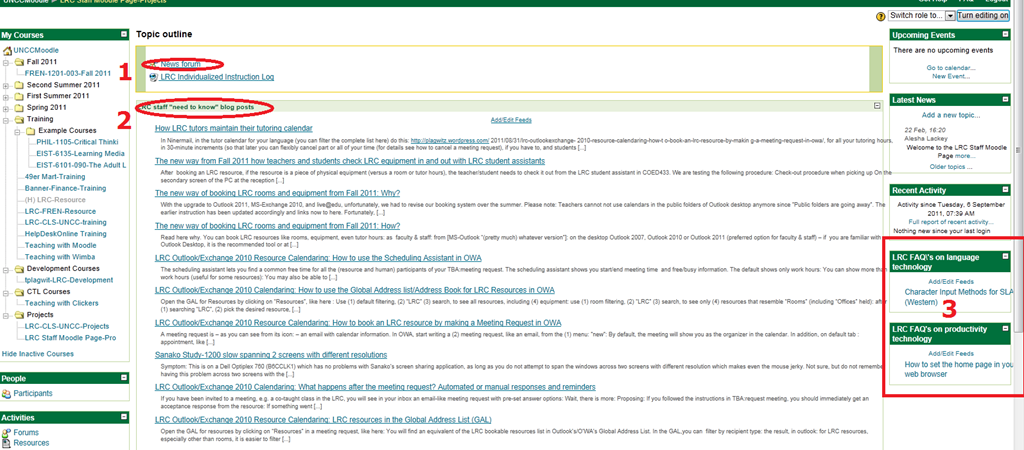Expand the Second Summer 2011 folder
This screenshot has width=1024, height=450.
[x=6, y=85]
